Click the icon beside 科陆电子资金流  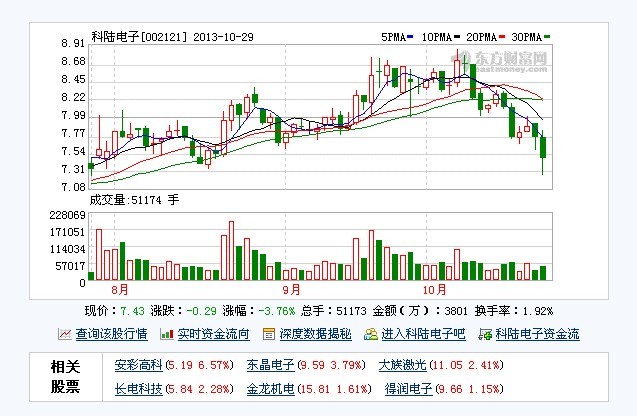tap(485, 334)
